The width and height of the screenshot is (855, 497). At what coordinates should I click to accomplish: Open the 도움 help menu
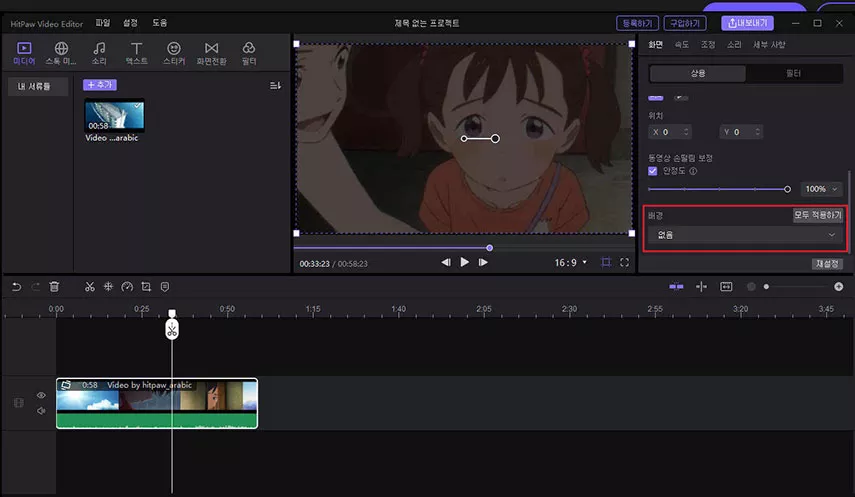click(x=159, y=23)
